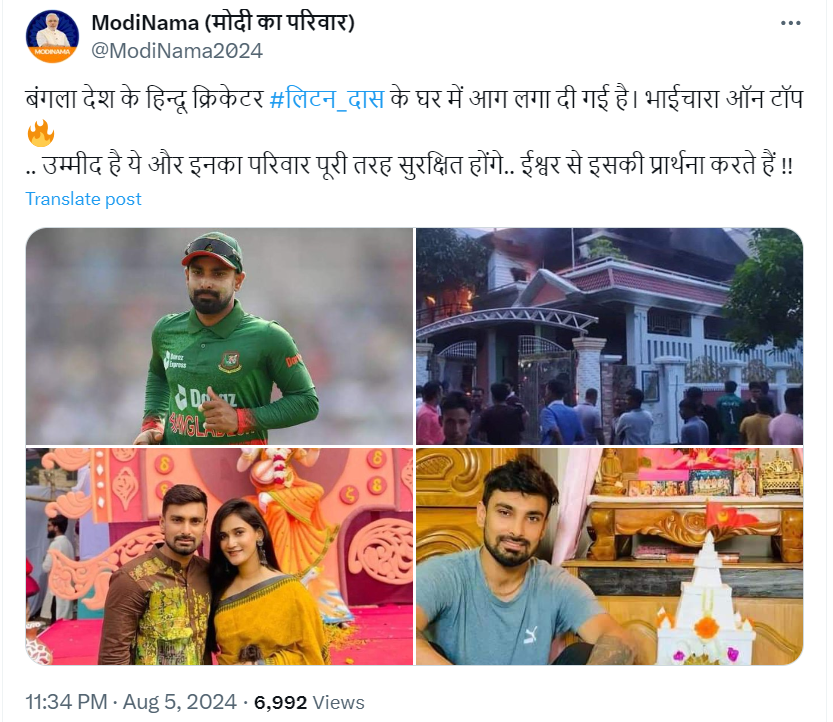Click the #लिटन_दास hashtag

326,99
